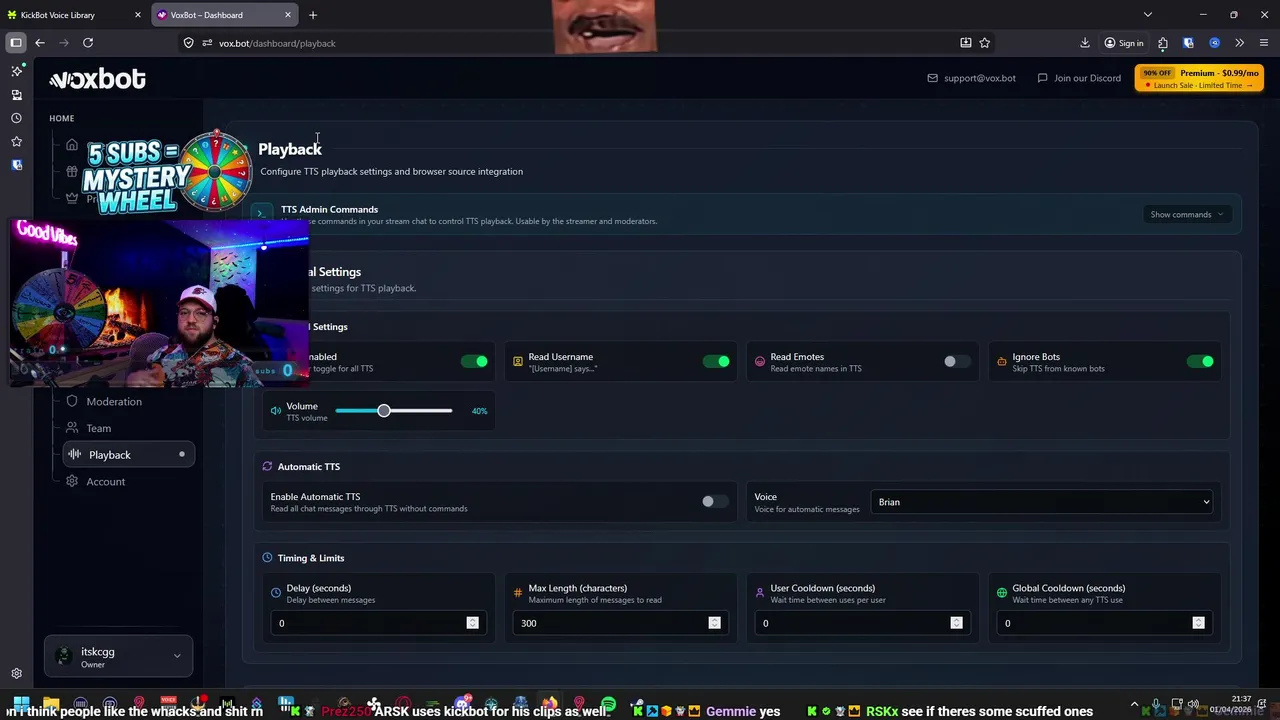Screen dimensions: 1280x720
Task: Toggle Read Username switch
Action: pyautogui.click(x=716, y=361)
